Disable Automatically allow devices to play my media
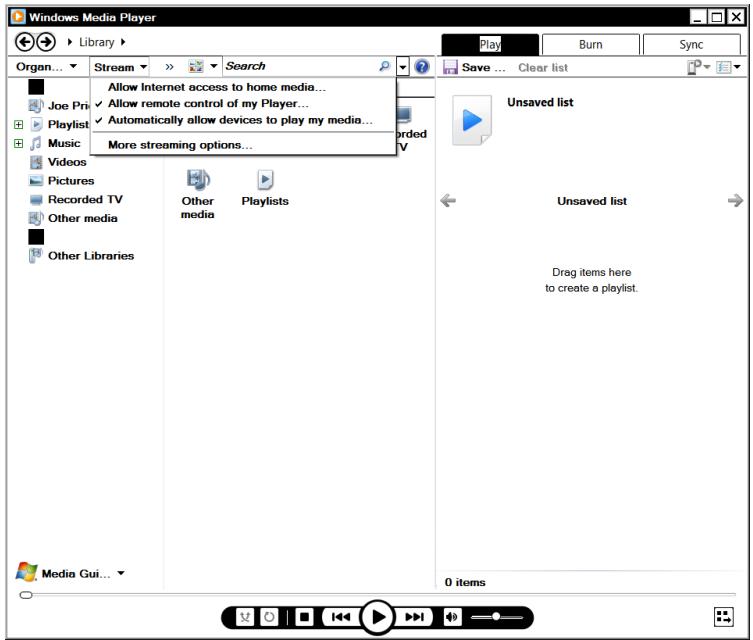753x640 pixels. pos(239,120)
